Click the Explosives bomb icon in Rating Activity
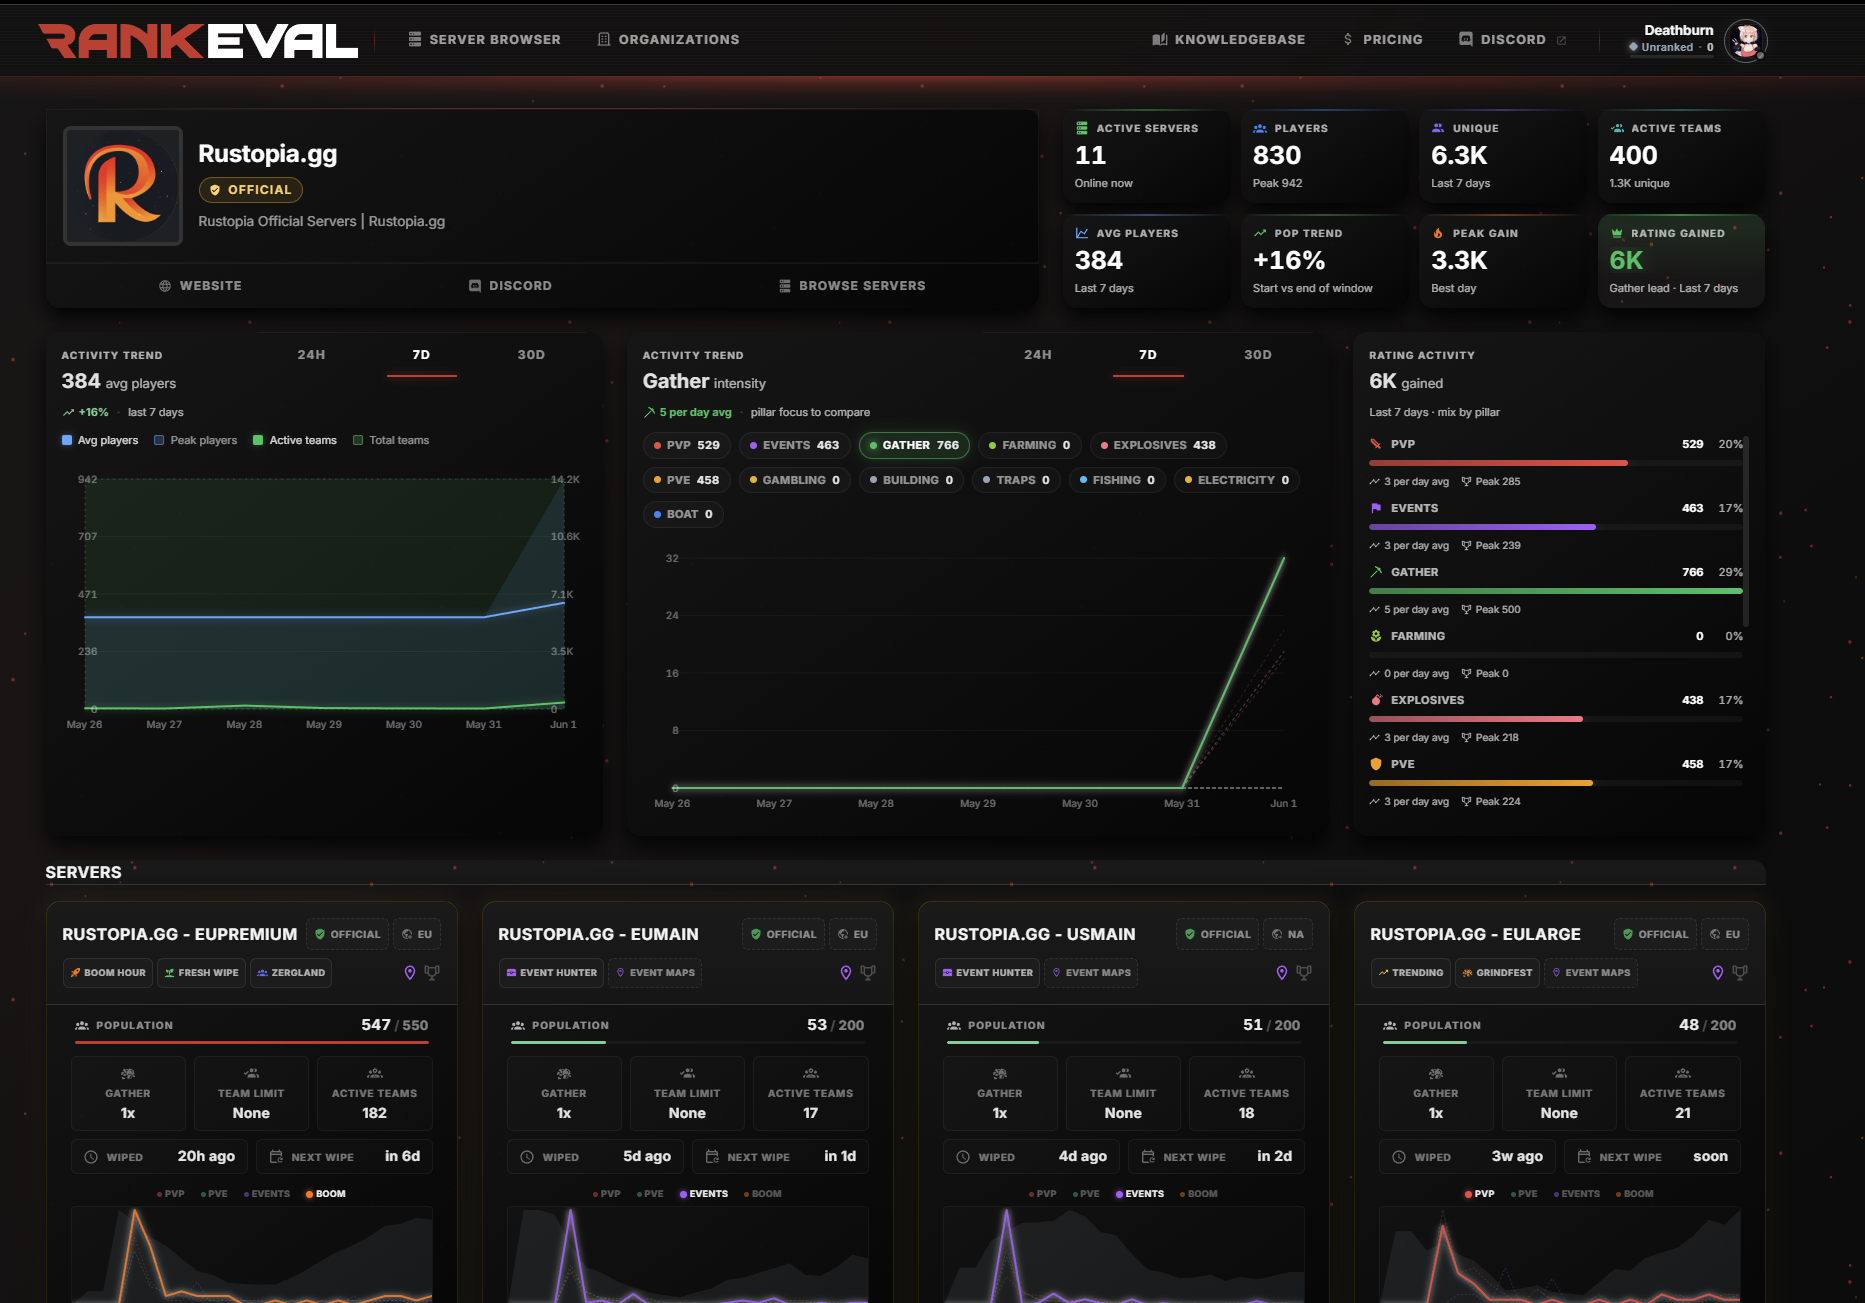Screen dimensions: 1865x1303 pyautogui.click(x=1376, y=700)
